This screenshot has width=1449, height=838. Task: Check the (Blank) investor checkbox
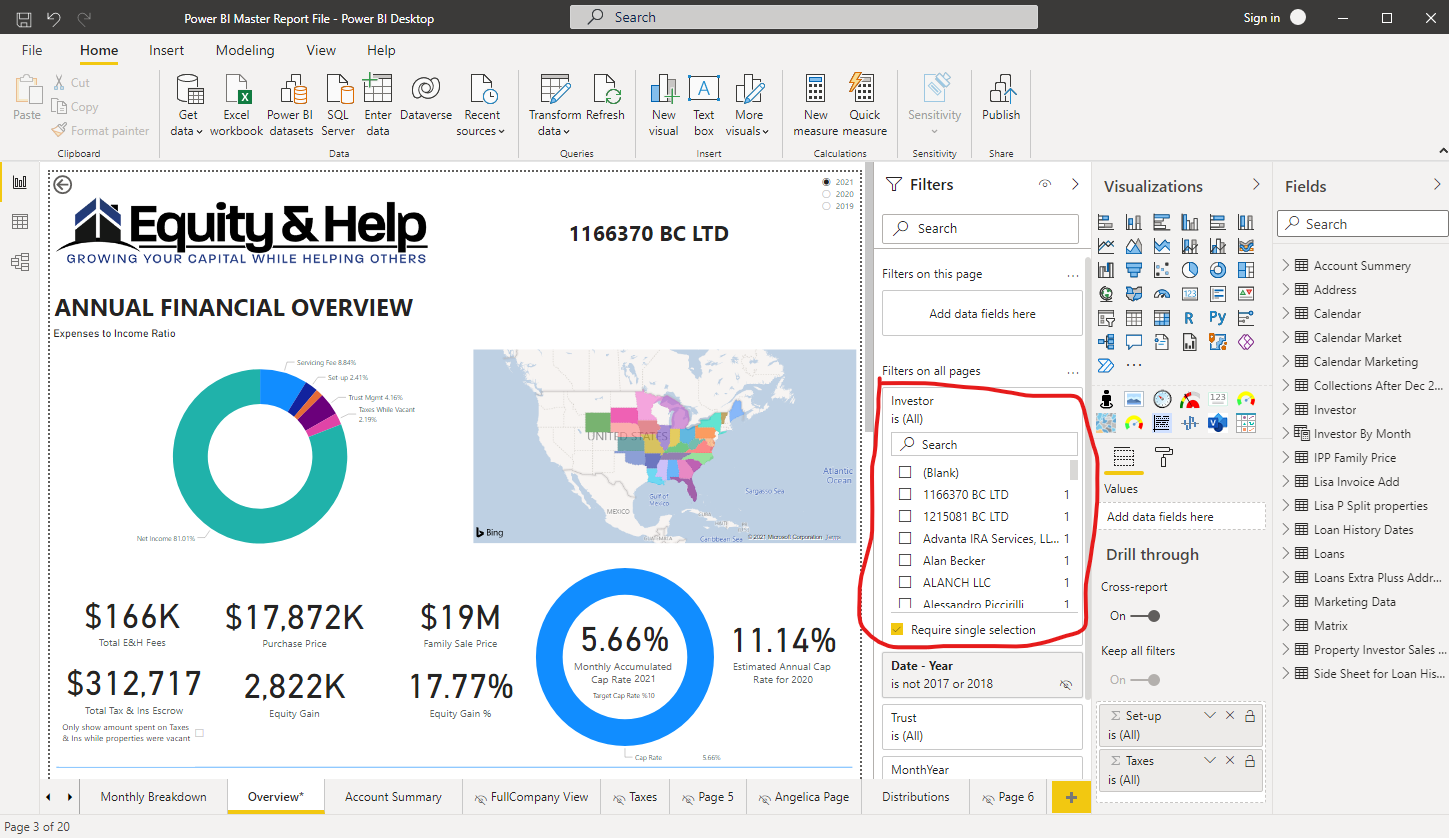coord(905,472)
